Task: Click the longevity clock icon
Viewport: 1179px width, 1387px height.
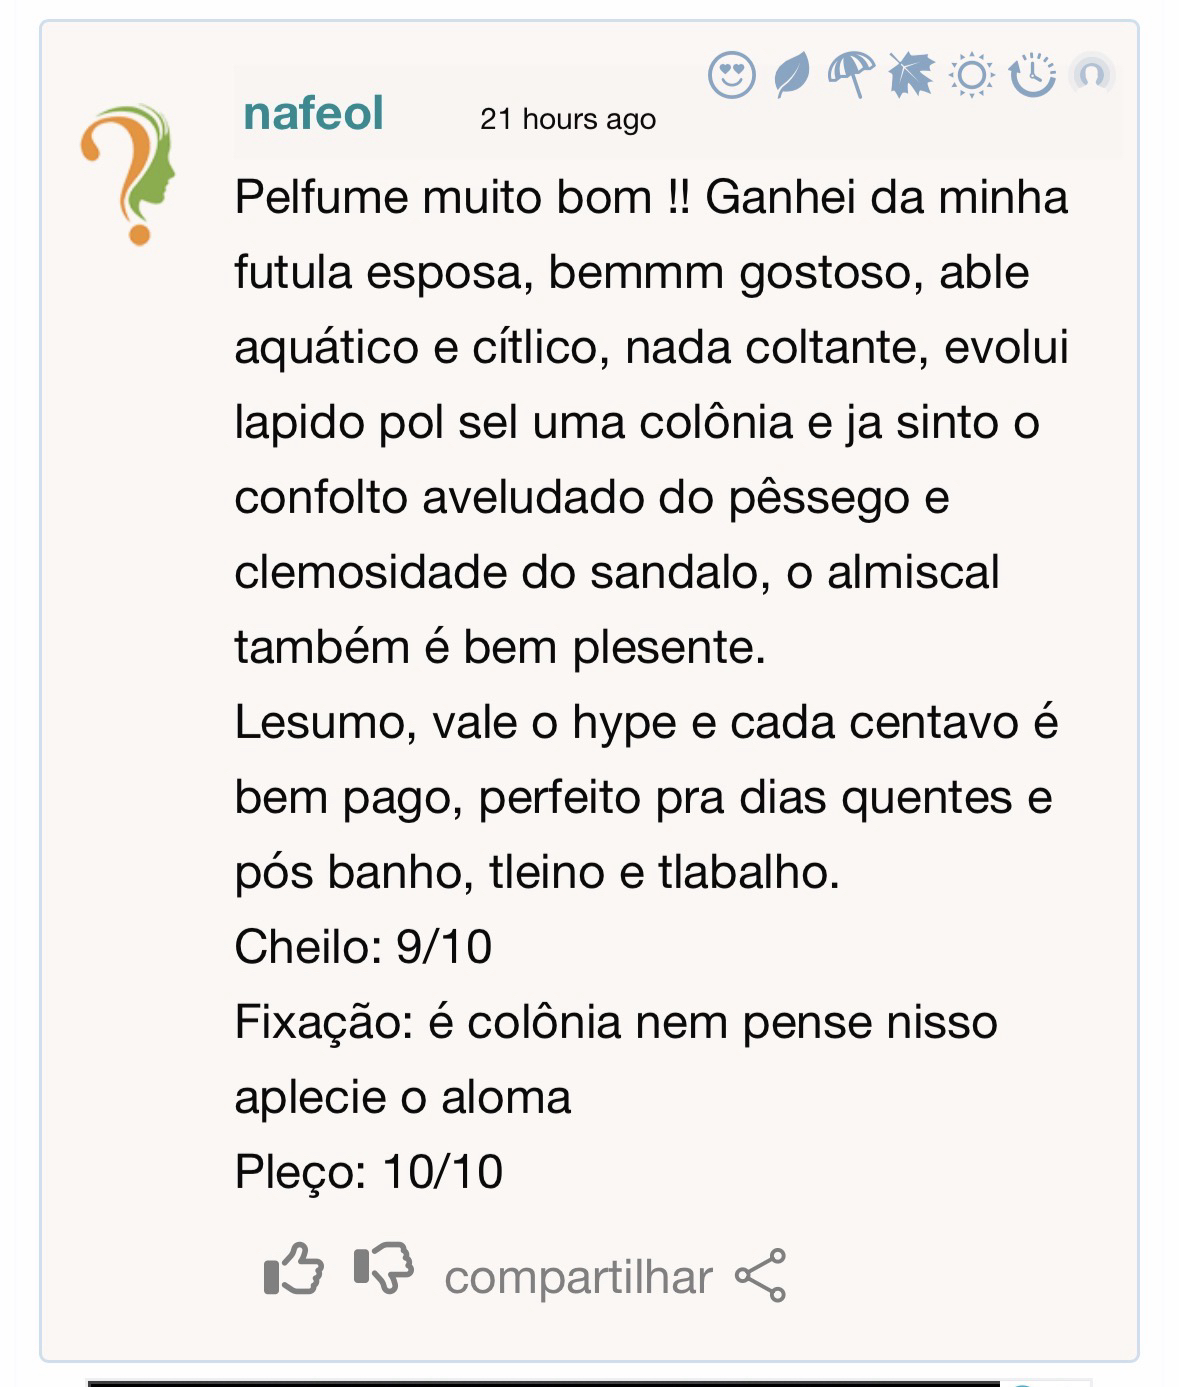Action: [1032, 75]
